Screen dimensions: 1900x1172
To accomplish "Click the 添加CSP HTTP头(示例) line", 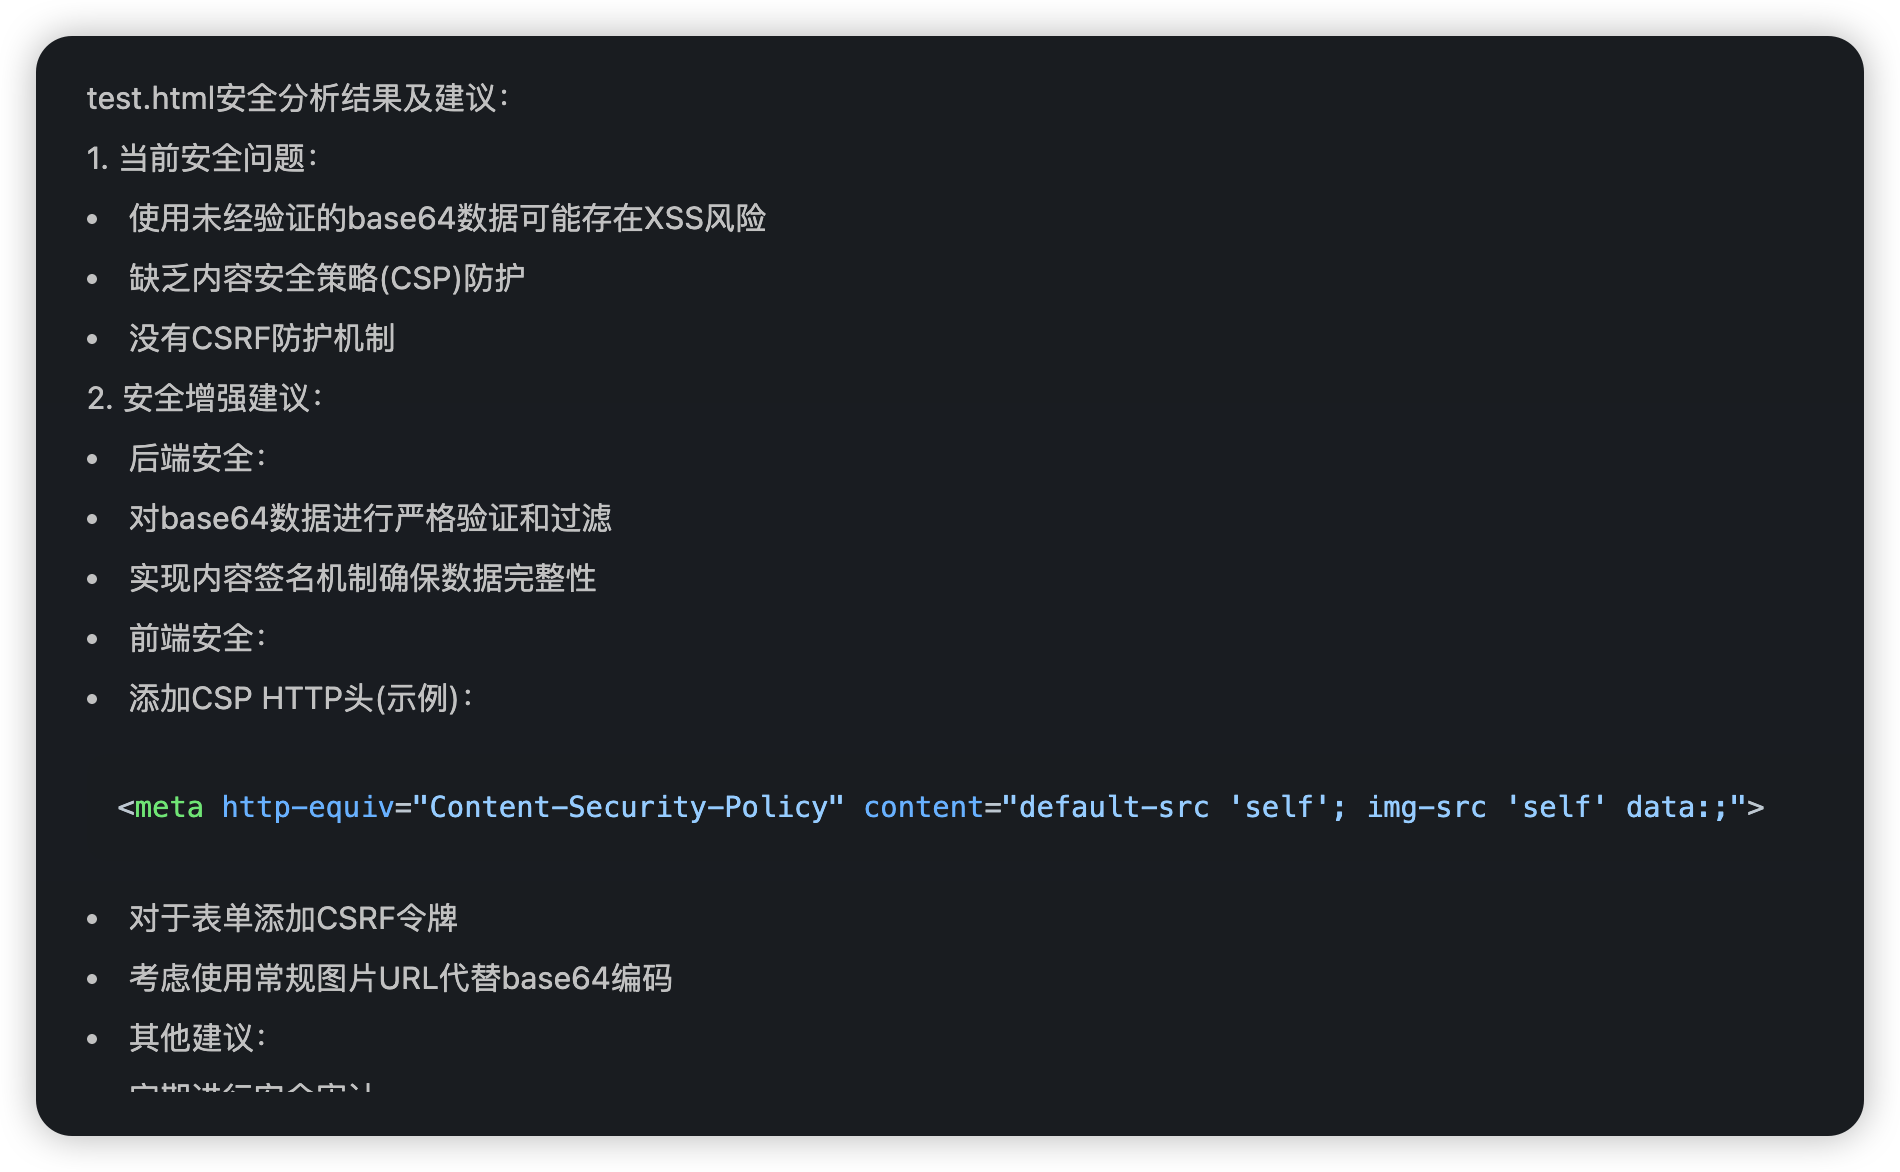I will pos(300,698).
